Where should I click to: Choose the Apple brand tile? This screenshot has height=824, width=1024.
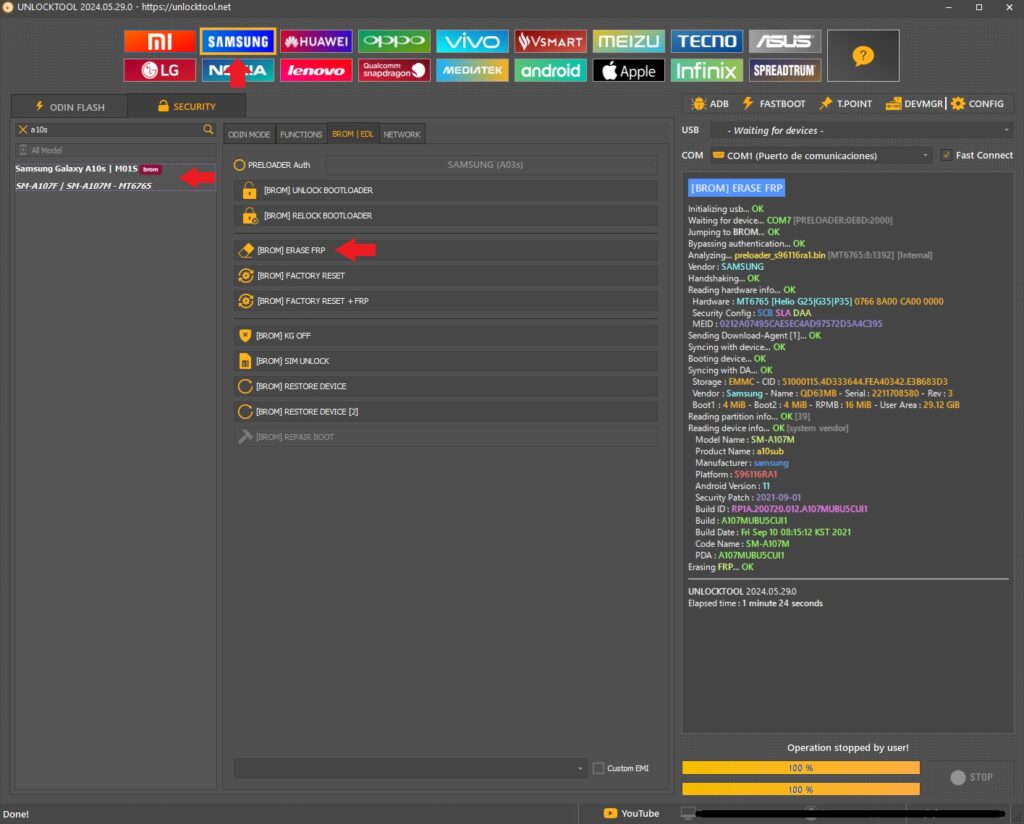(x=628, y=70)
